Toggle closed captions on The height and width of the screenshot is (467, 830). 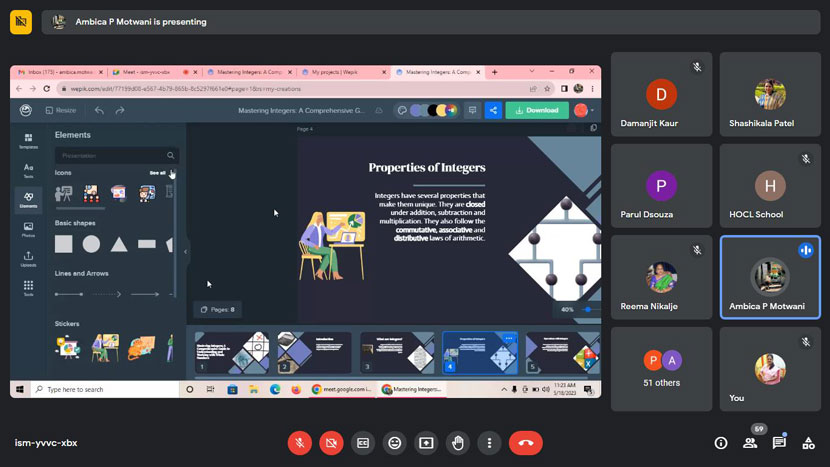[363, 442]
